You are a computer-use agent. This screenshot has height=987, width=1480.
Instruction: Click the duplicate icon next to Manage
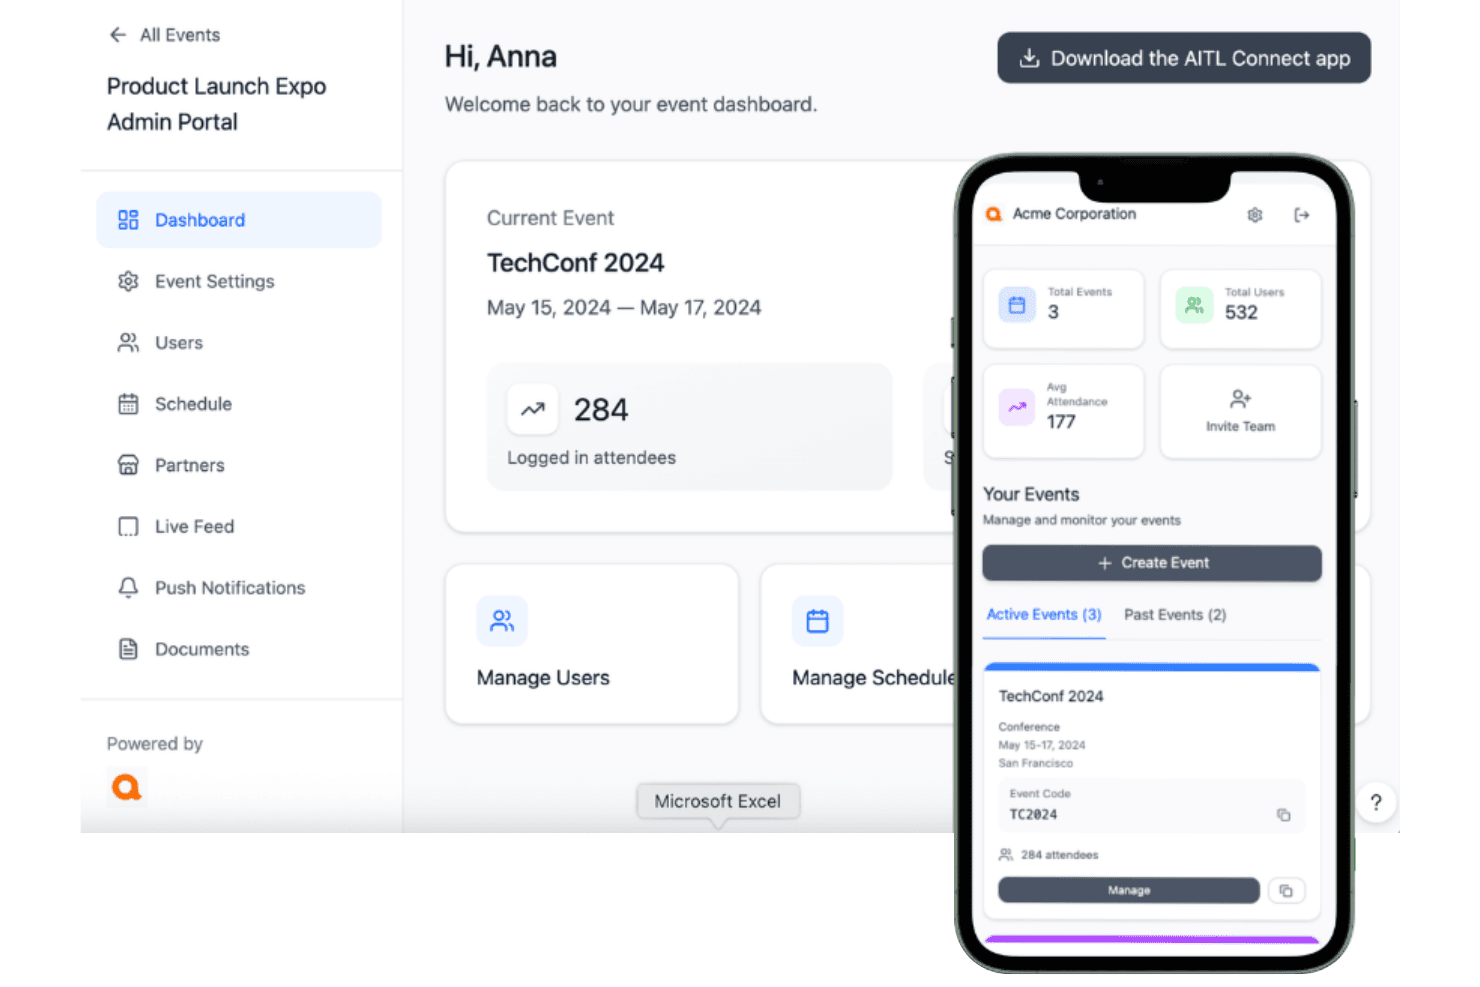tap(1286, 890)
